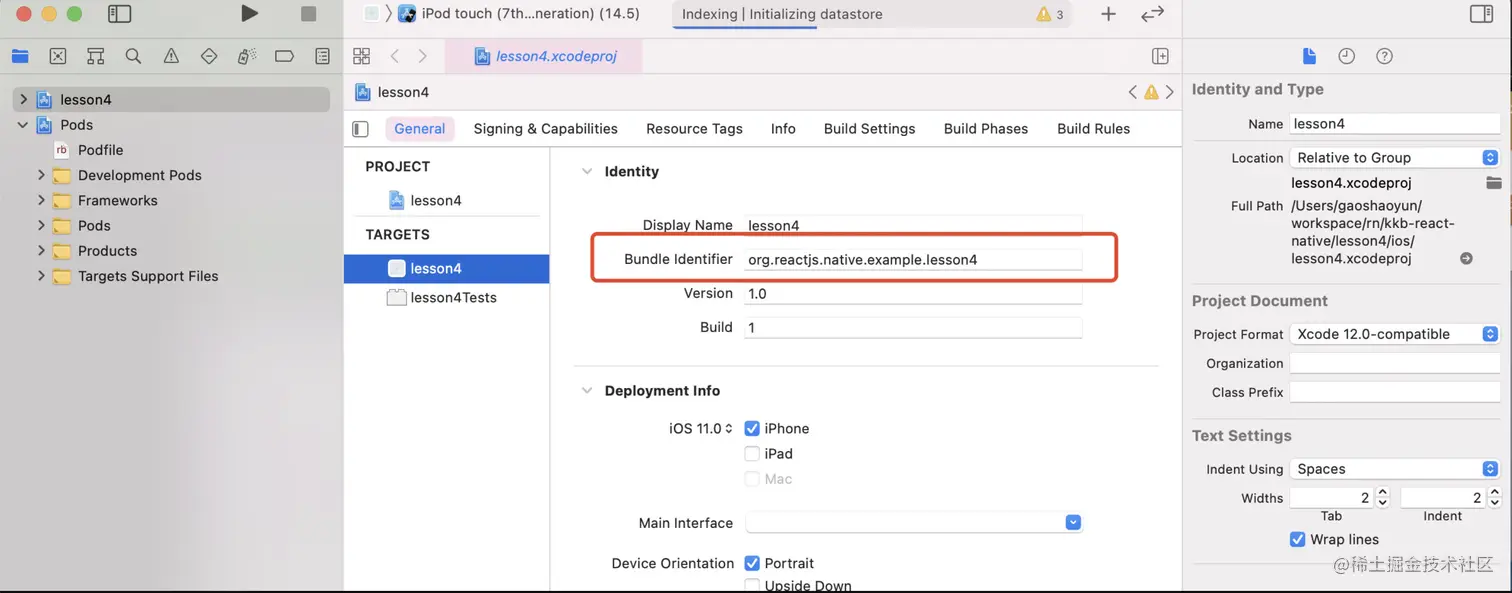Image resolution: width=1512 pixels, height=593 pixels.
Task: Open the Find navigator magnifier icon
Action: pyautogui.click(x=133, y=56)
